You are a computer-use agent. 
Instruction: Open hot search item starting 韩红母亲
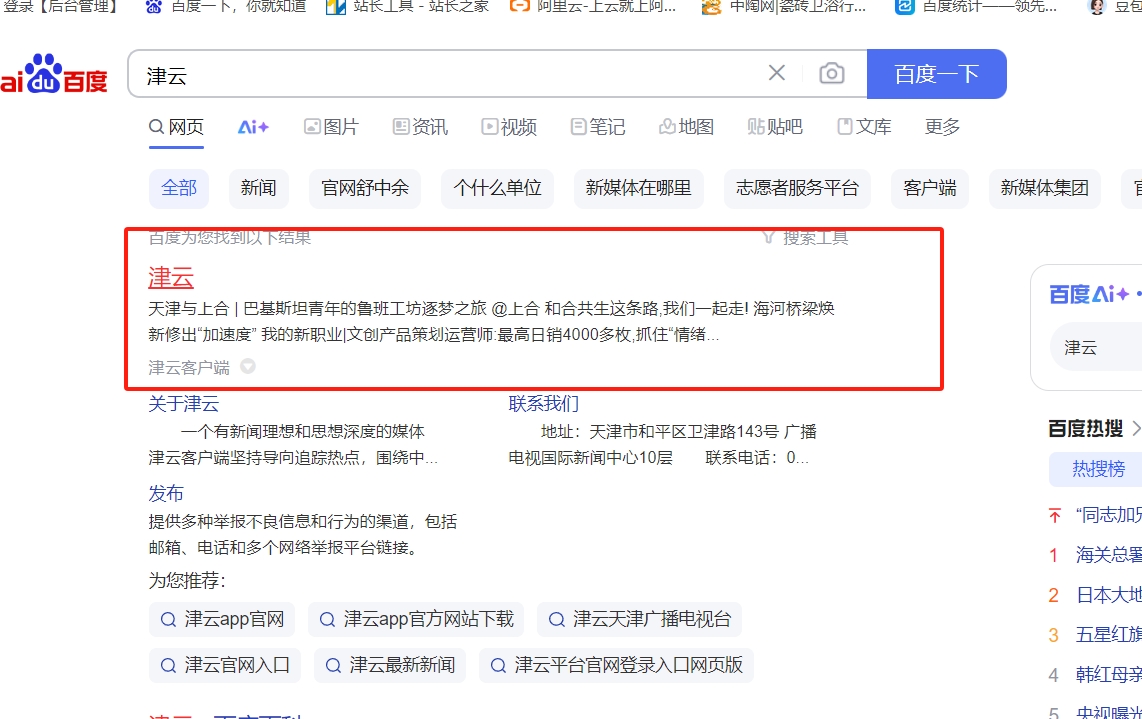(1108, 675)
